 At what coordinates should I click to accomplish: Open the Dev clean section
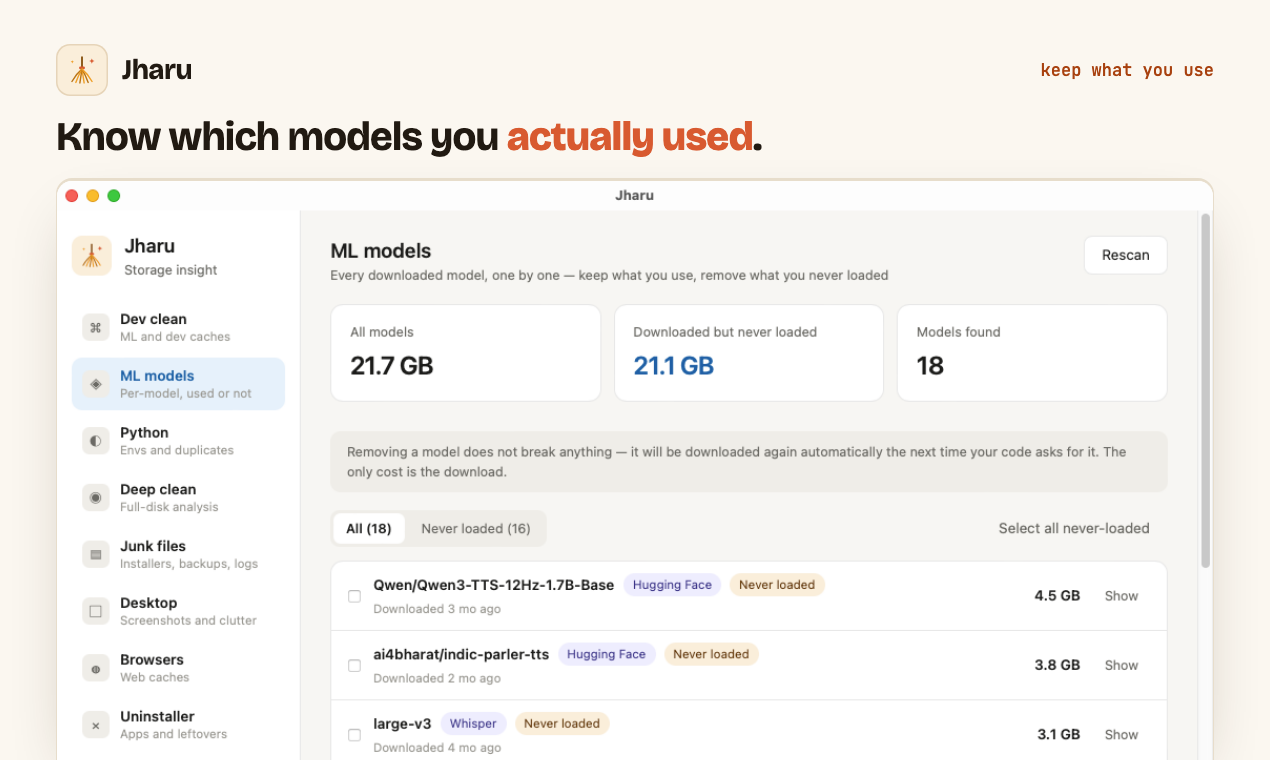pyautogui.click(x=178, y=327)
